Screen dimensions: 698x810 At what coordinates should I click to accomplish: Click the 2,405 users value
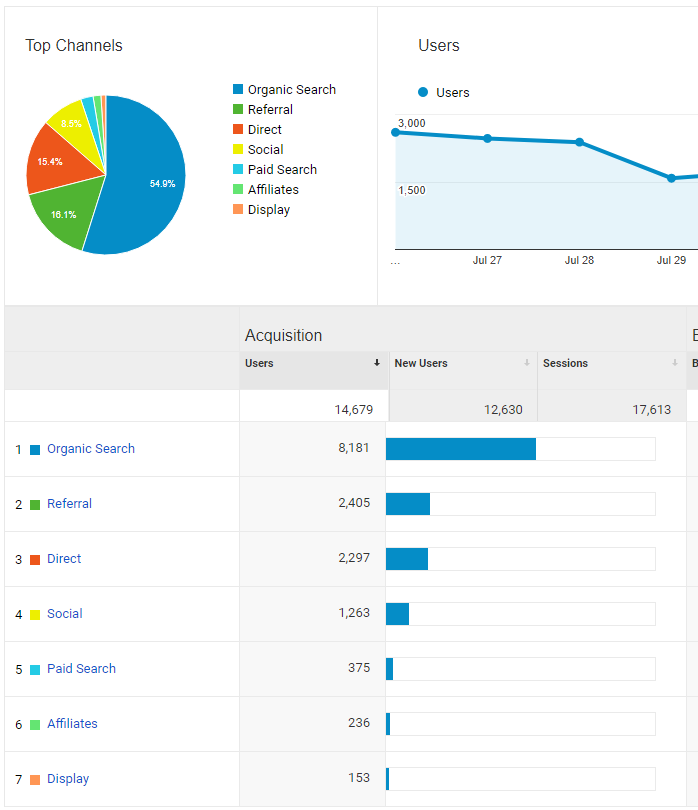coord(354,503)
